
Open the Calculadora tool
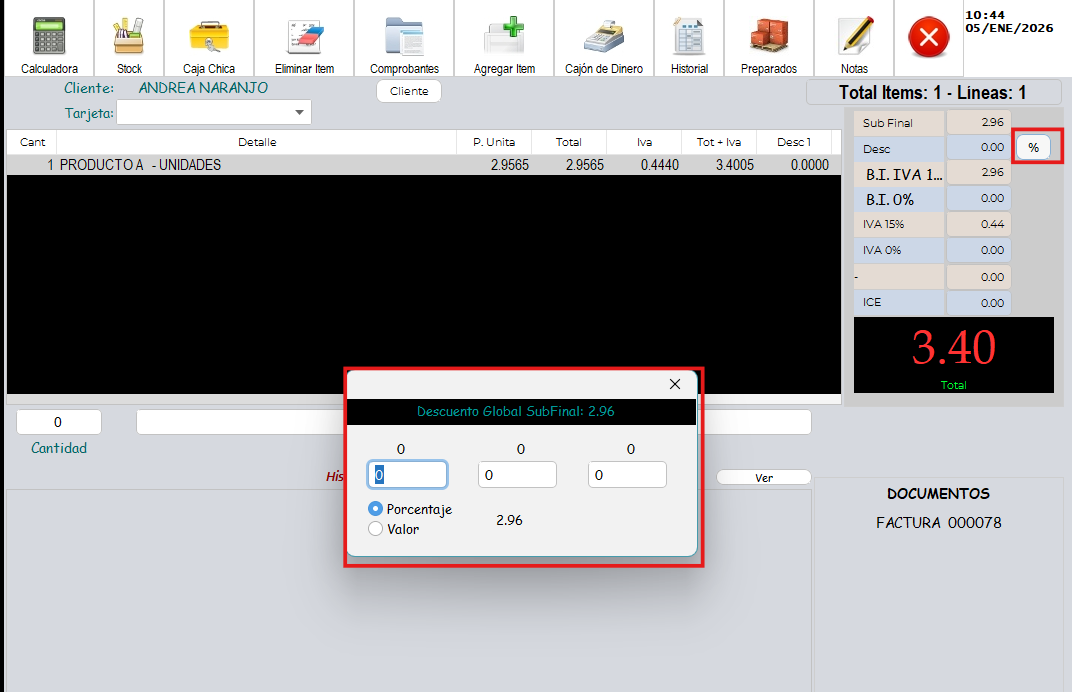pyautogui.click(x=49, y=38)
